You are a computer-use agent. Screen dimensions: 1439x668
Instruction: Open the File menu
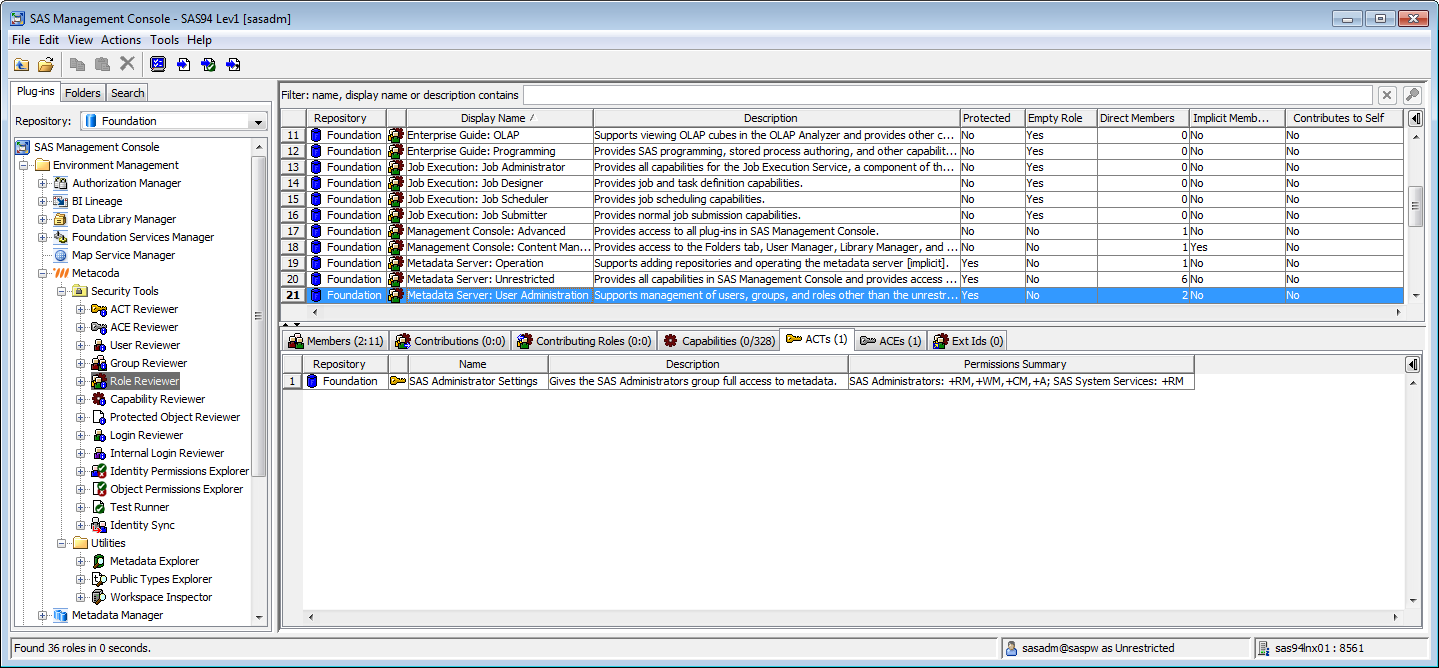pyautogui.click(x=21, y=40)
